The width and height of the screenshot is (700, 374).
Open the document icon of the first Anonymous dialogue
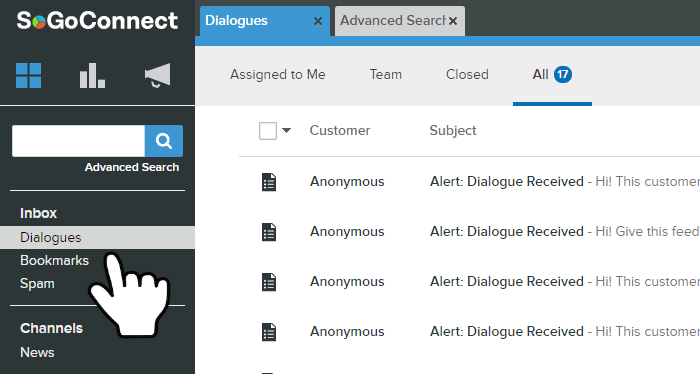(269, 182)
